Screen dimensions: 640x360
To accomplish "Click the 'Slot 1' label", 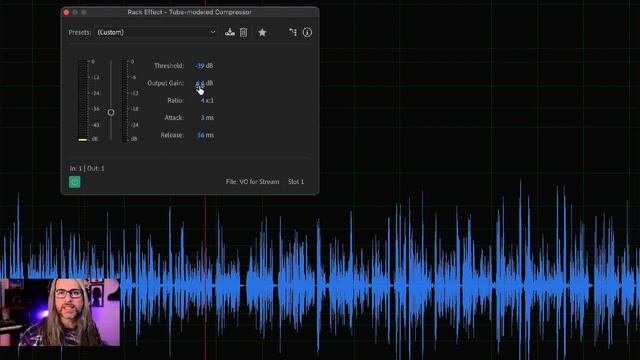I will tap(296, 182).
